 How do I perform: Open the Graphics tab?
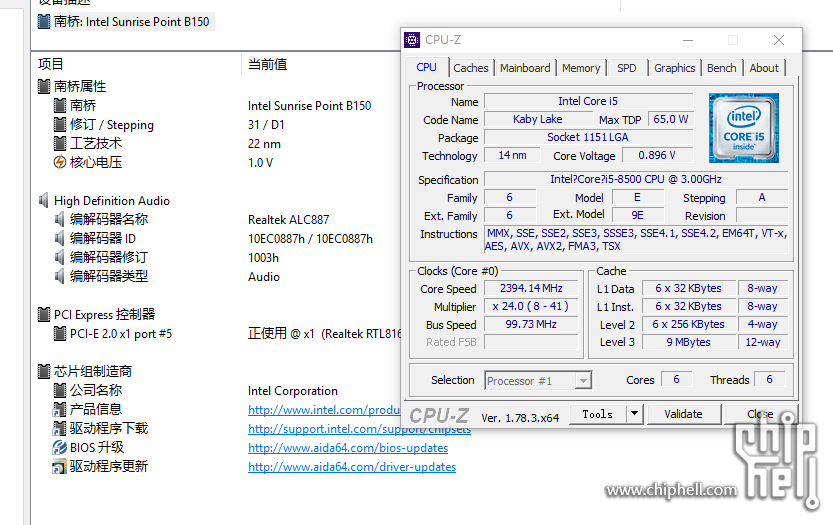coord(674,68)
